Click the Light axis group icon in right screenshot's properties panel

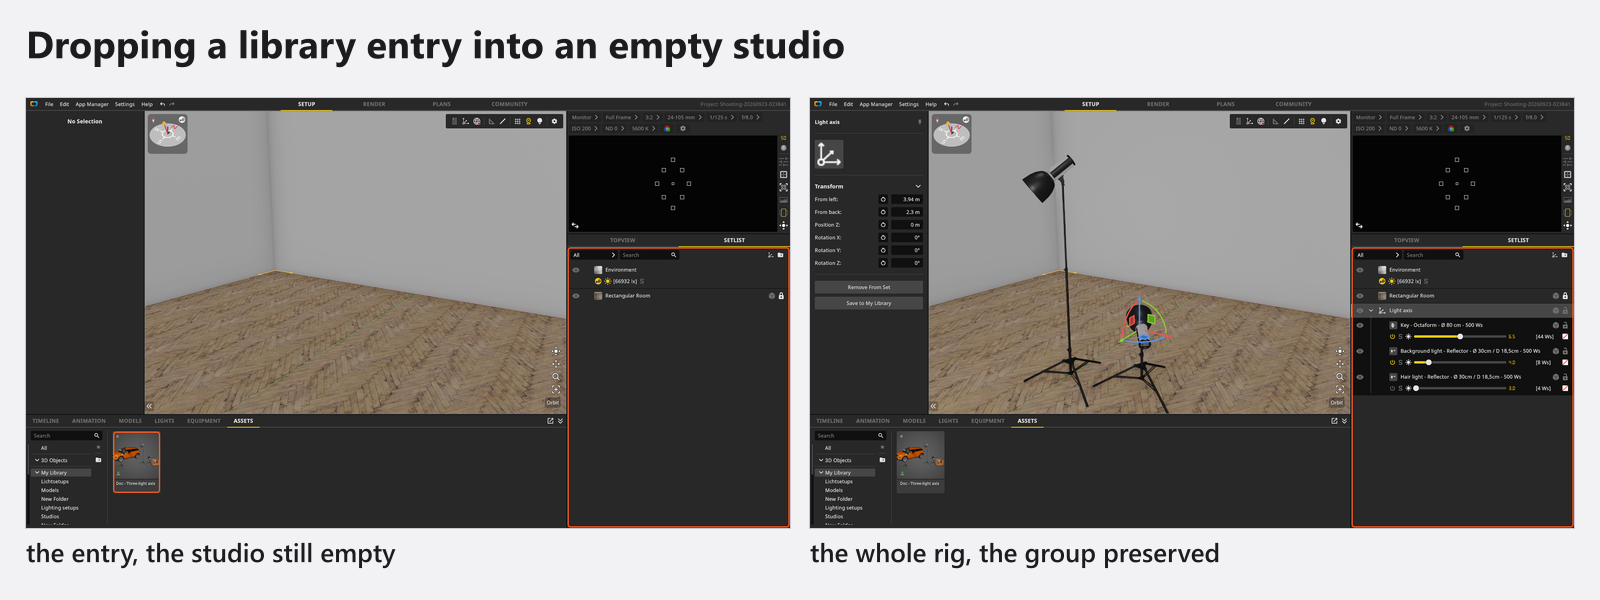pyautogui.click(x=829, y=154)
